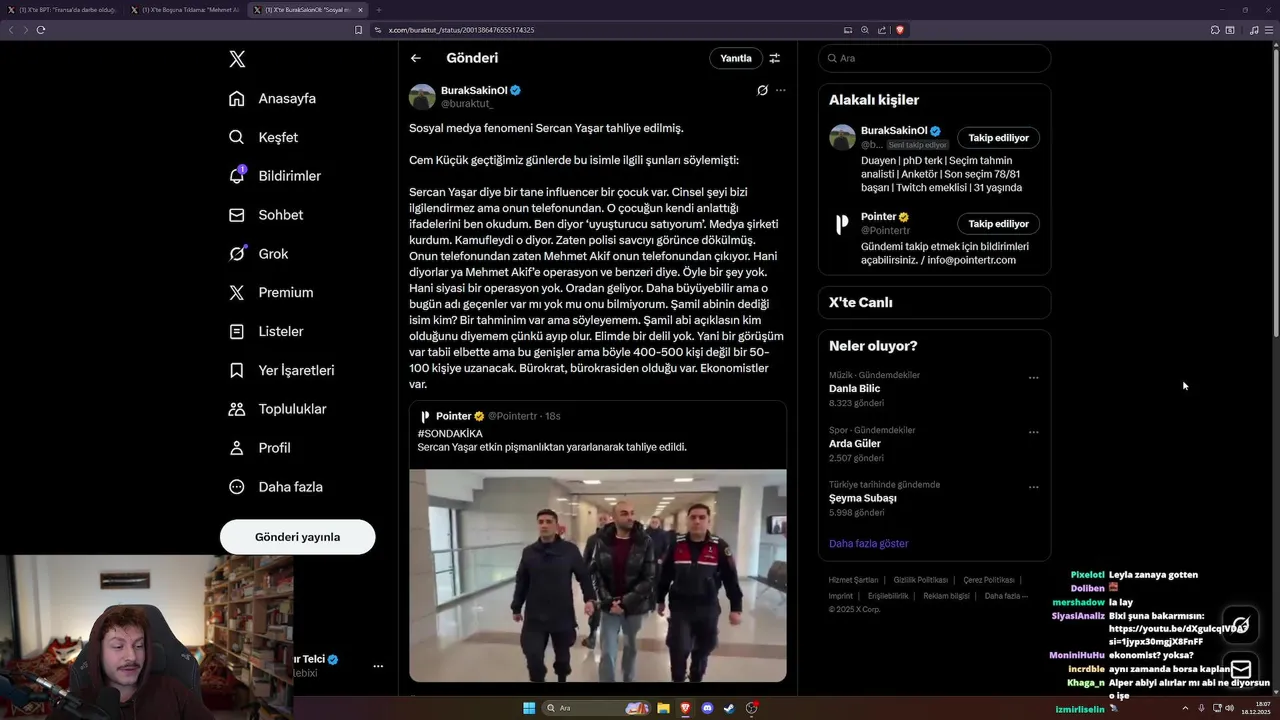Image resolution: width=1280 pixels, height=720 pixels.
Task: Click Grok explain icon on post
Action: click(x=762, y=90)
